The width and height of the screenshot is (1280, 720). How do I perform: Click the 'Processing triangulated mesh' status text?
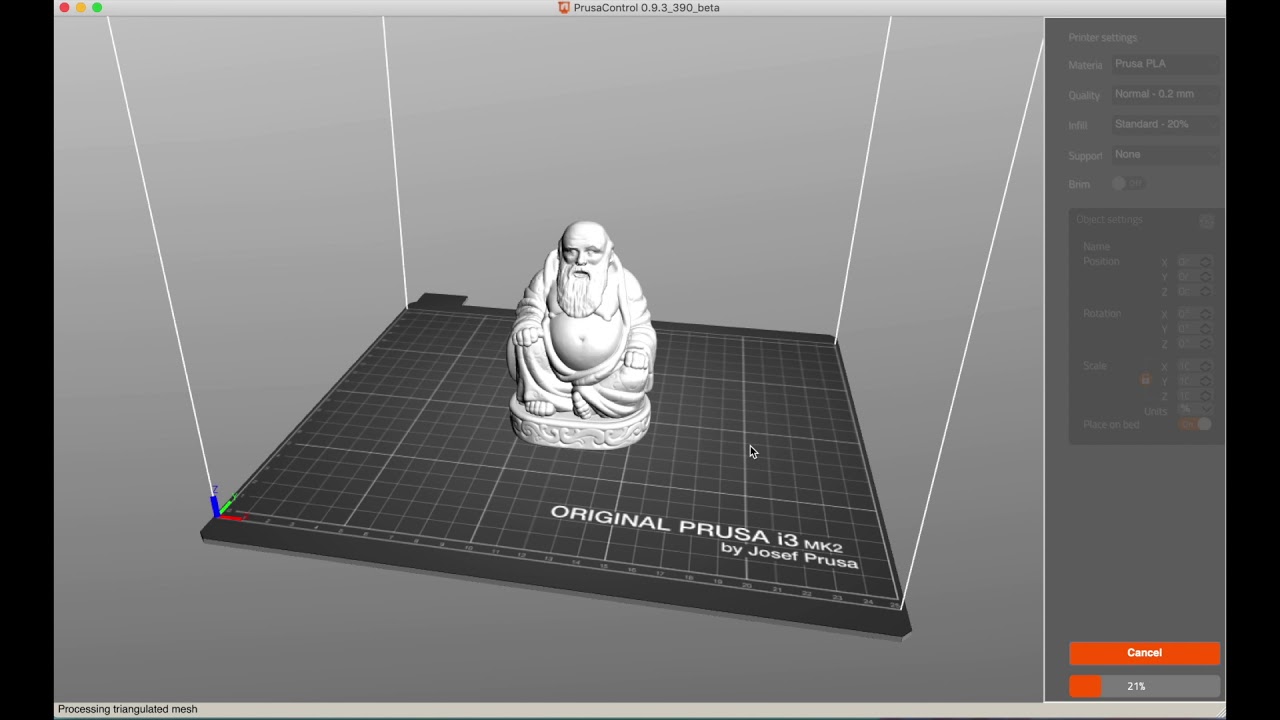[x=127, y=709]
